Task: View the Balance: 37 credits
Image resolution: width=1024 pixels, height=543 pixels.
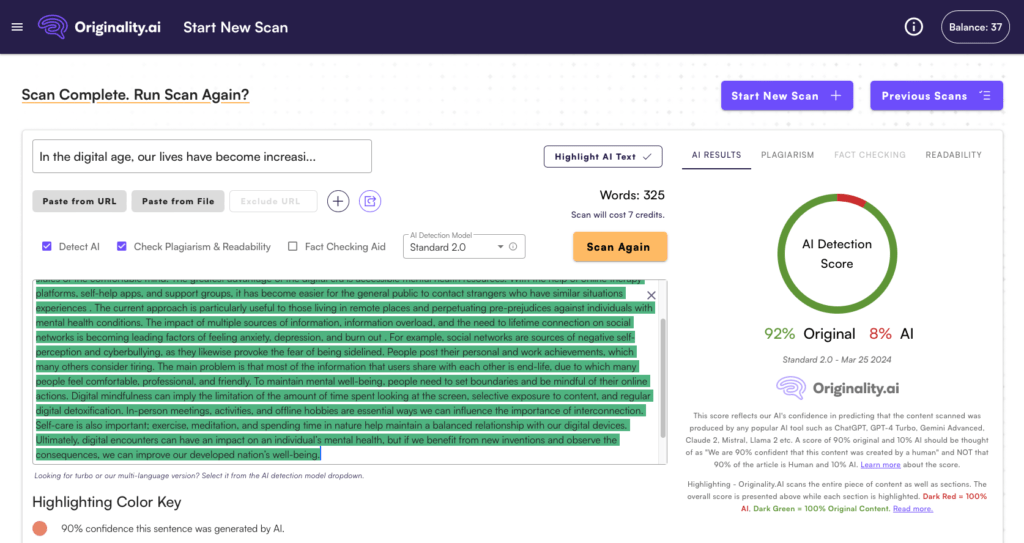Action: [x=975, y=27]
